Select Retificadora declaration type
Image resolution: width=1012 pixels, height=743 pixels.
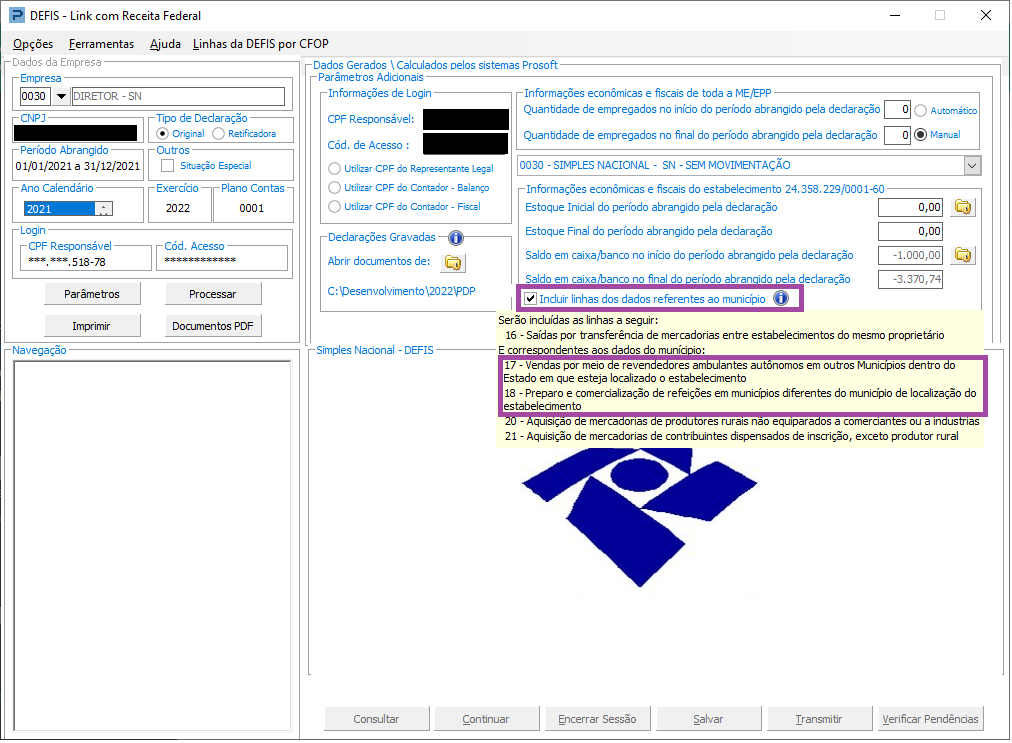pos(218,134)
